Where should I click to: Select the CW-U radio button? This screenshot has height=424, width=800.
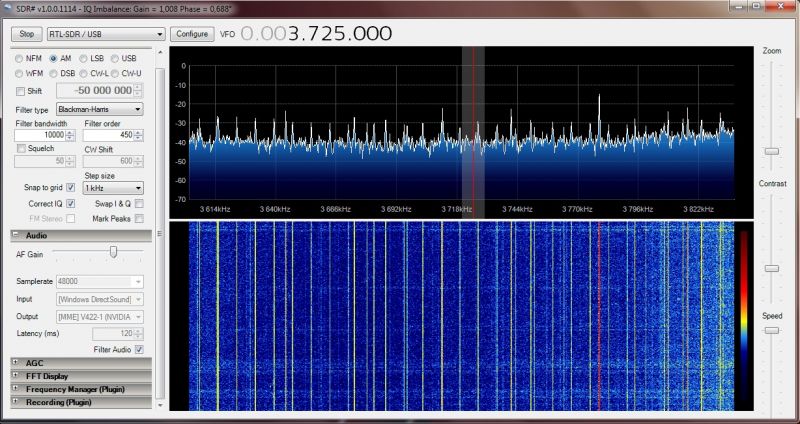point(115,73)
